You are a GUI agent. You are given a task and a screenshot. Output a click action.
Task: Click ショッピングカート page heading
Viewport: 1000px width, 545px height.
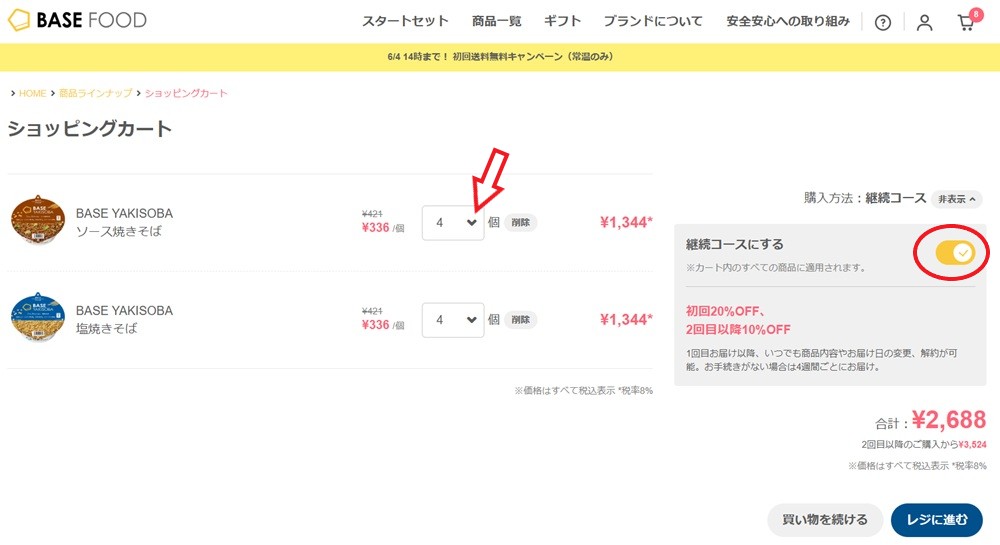(x=89, y=129)
